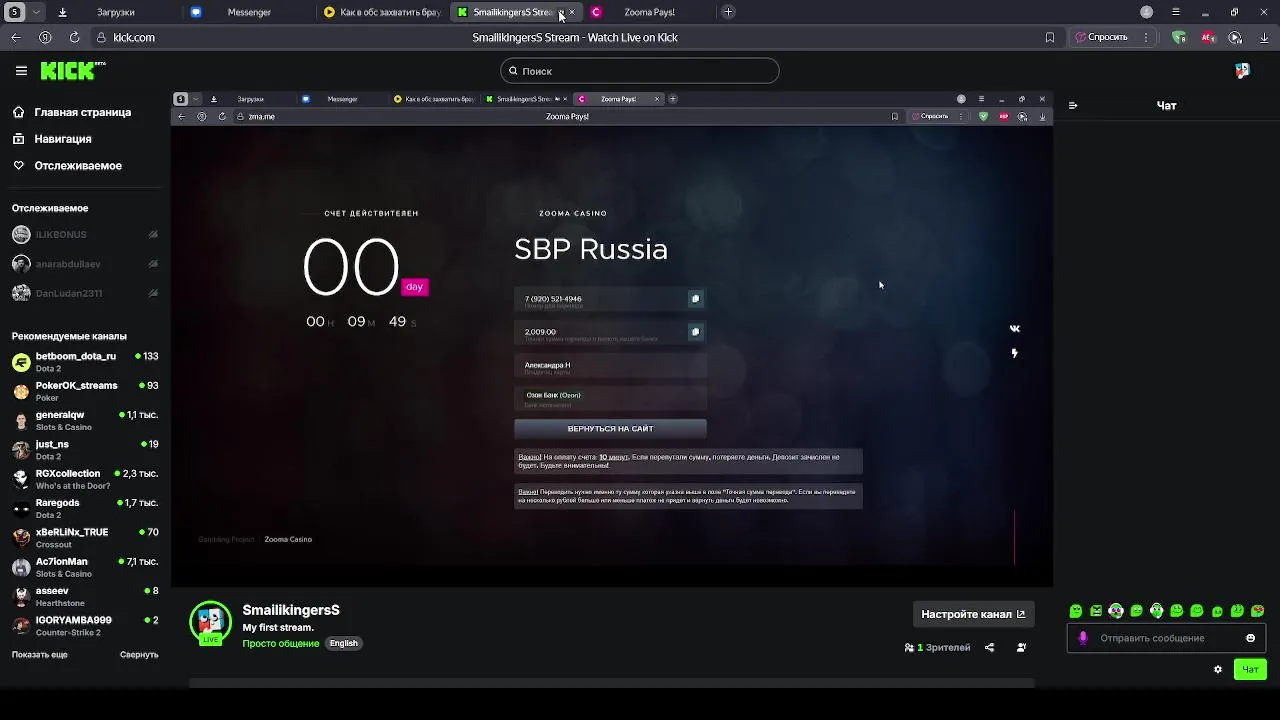
Task: Insert the last emote with red eyes
Action: (x=1258, y=611)
